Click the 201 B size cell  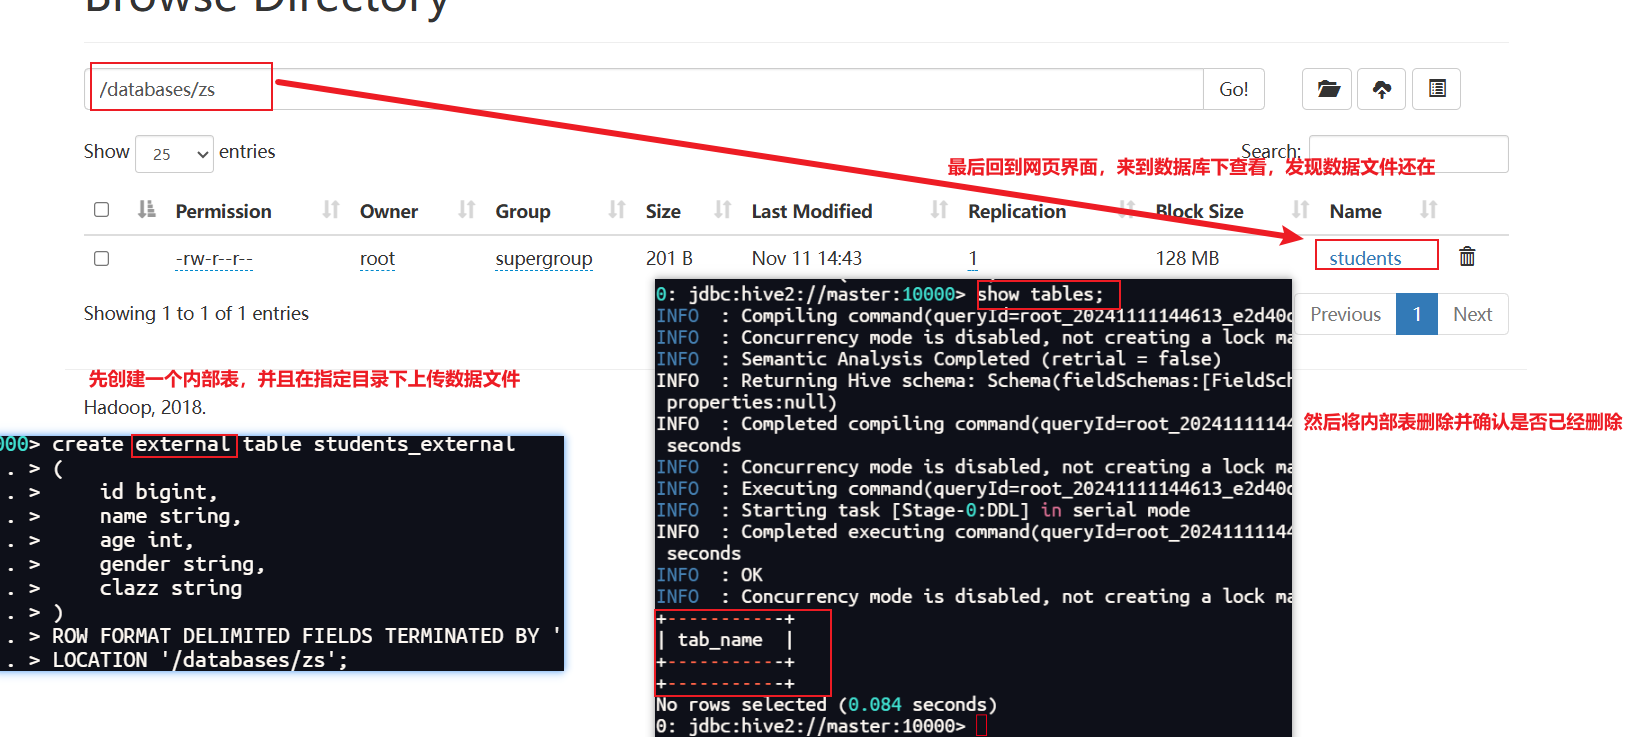(x=669, y=258)
